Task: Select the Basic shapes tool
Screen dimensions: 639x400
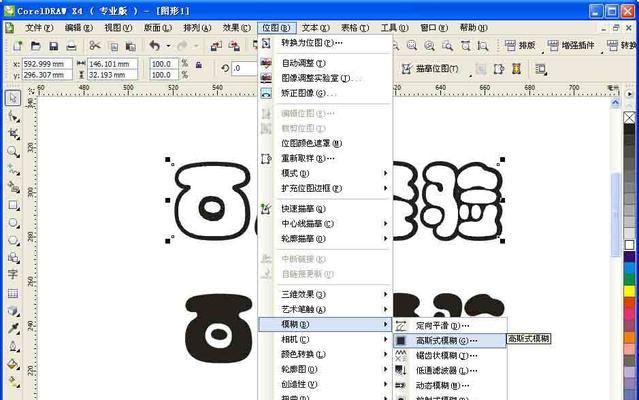Action: click(x=13, y=257)
